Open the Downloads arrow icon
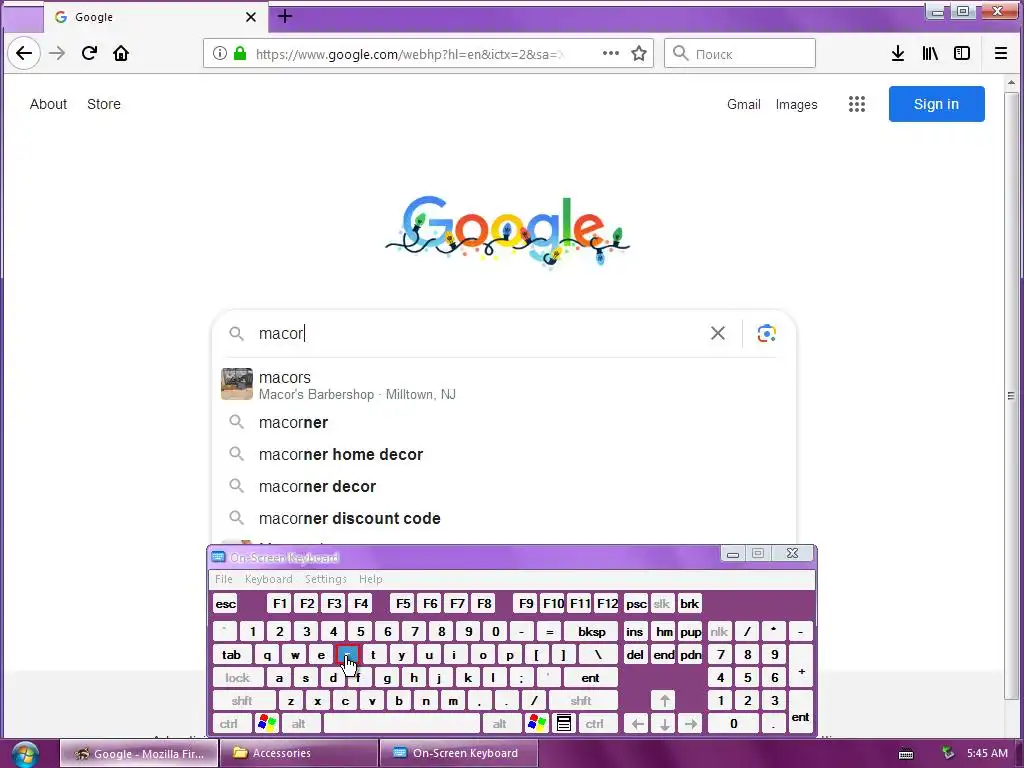The width and height of the screenshot is (1024, 768). pos(898,54)
